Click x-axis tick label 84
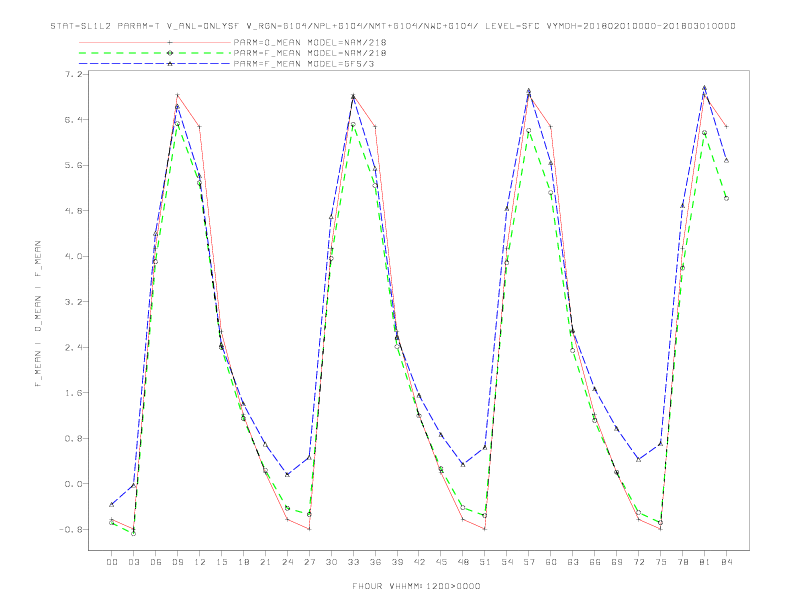The height and width of the screenshot is (612, 792). (726, 562)
